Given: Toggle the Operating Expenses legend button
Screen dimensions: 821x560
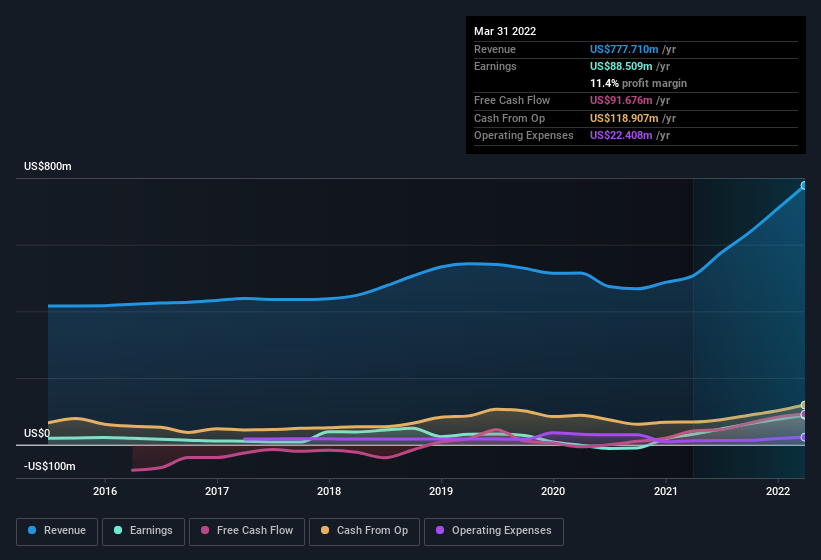Looking at the screenshot, I should tap(494, 531).
